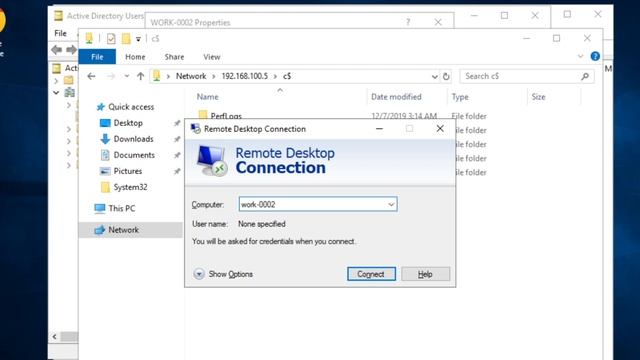The height and width of the screenshot is (360, 640).
Task: Sort by Type column header
Action: pos(460,97)
